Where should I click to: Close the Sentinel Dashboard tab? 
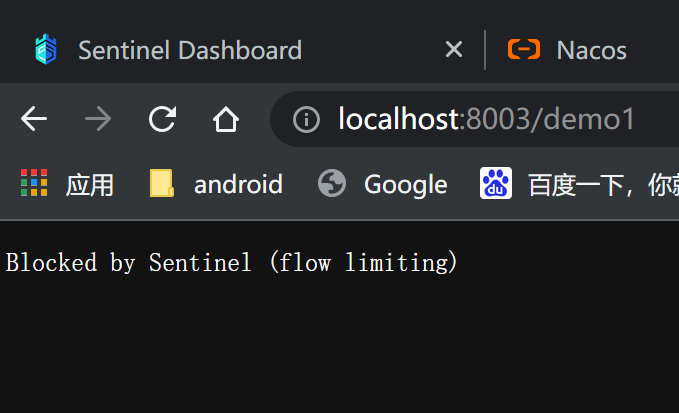point(454,49)
